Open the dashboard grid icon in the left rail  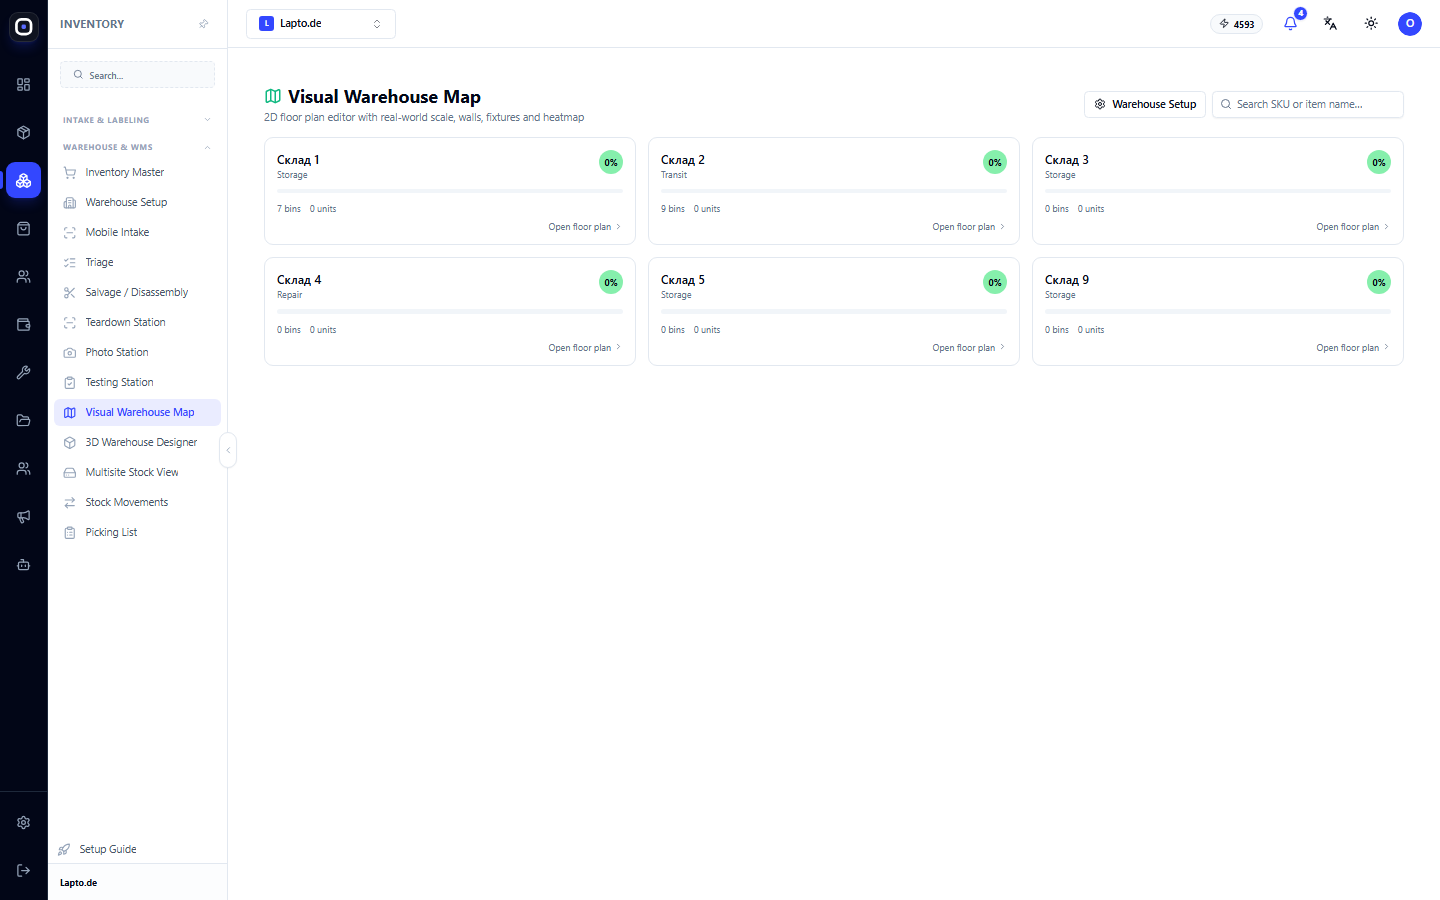click(x=23, y=85)
